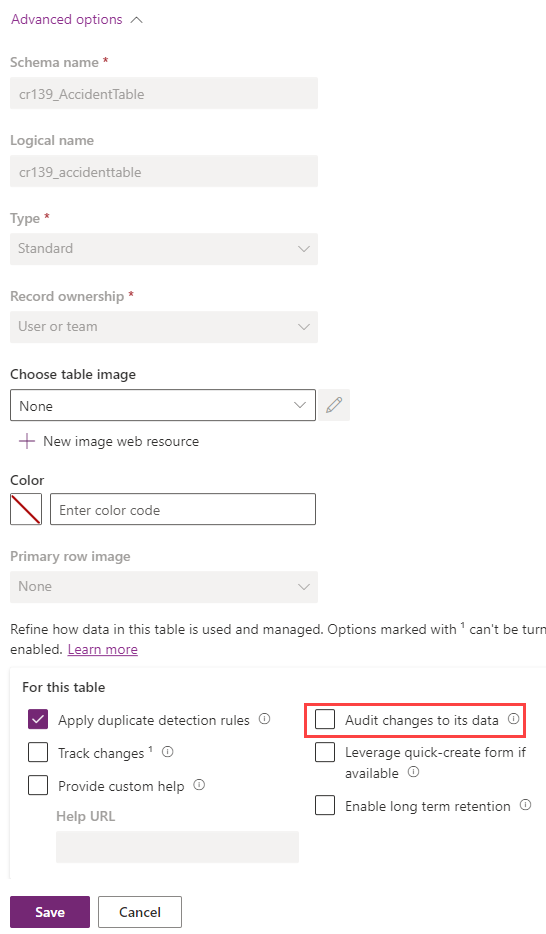The height and width of the screenshot is (934, 546).
Task: Click info icon beside Enable long term retention
Action: click(x=525, y=805)
